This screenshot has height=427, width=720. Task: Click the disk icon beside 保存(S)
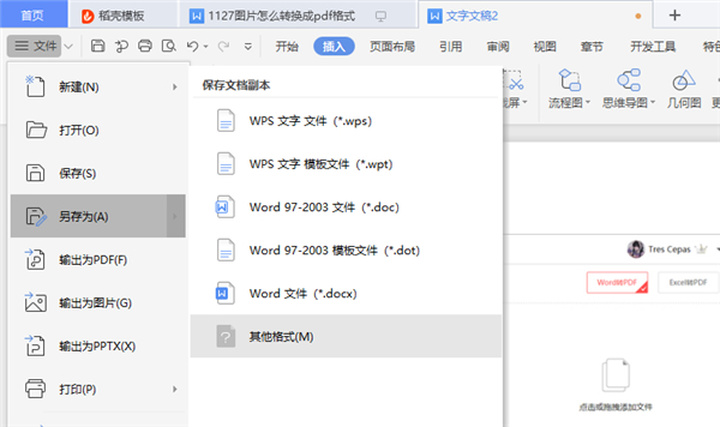(x=35, y=173)
